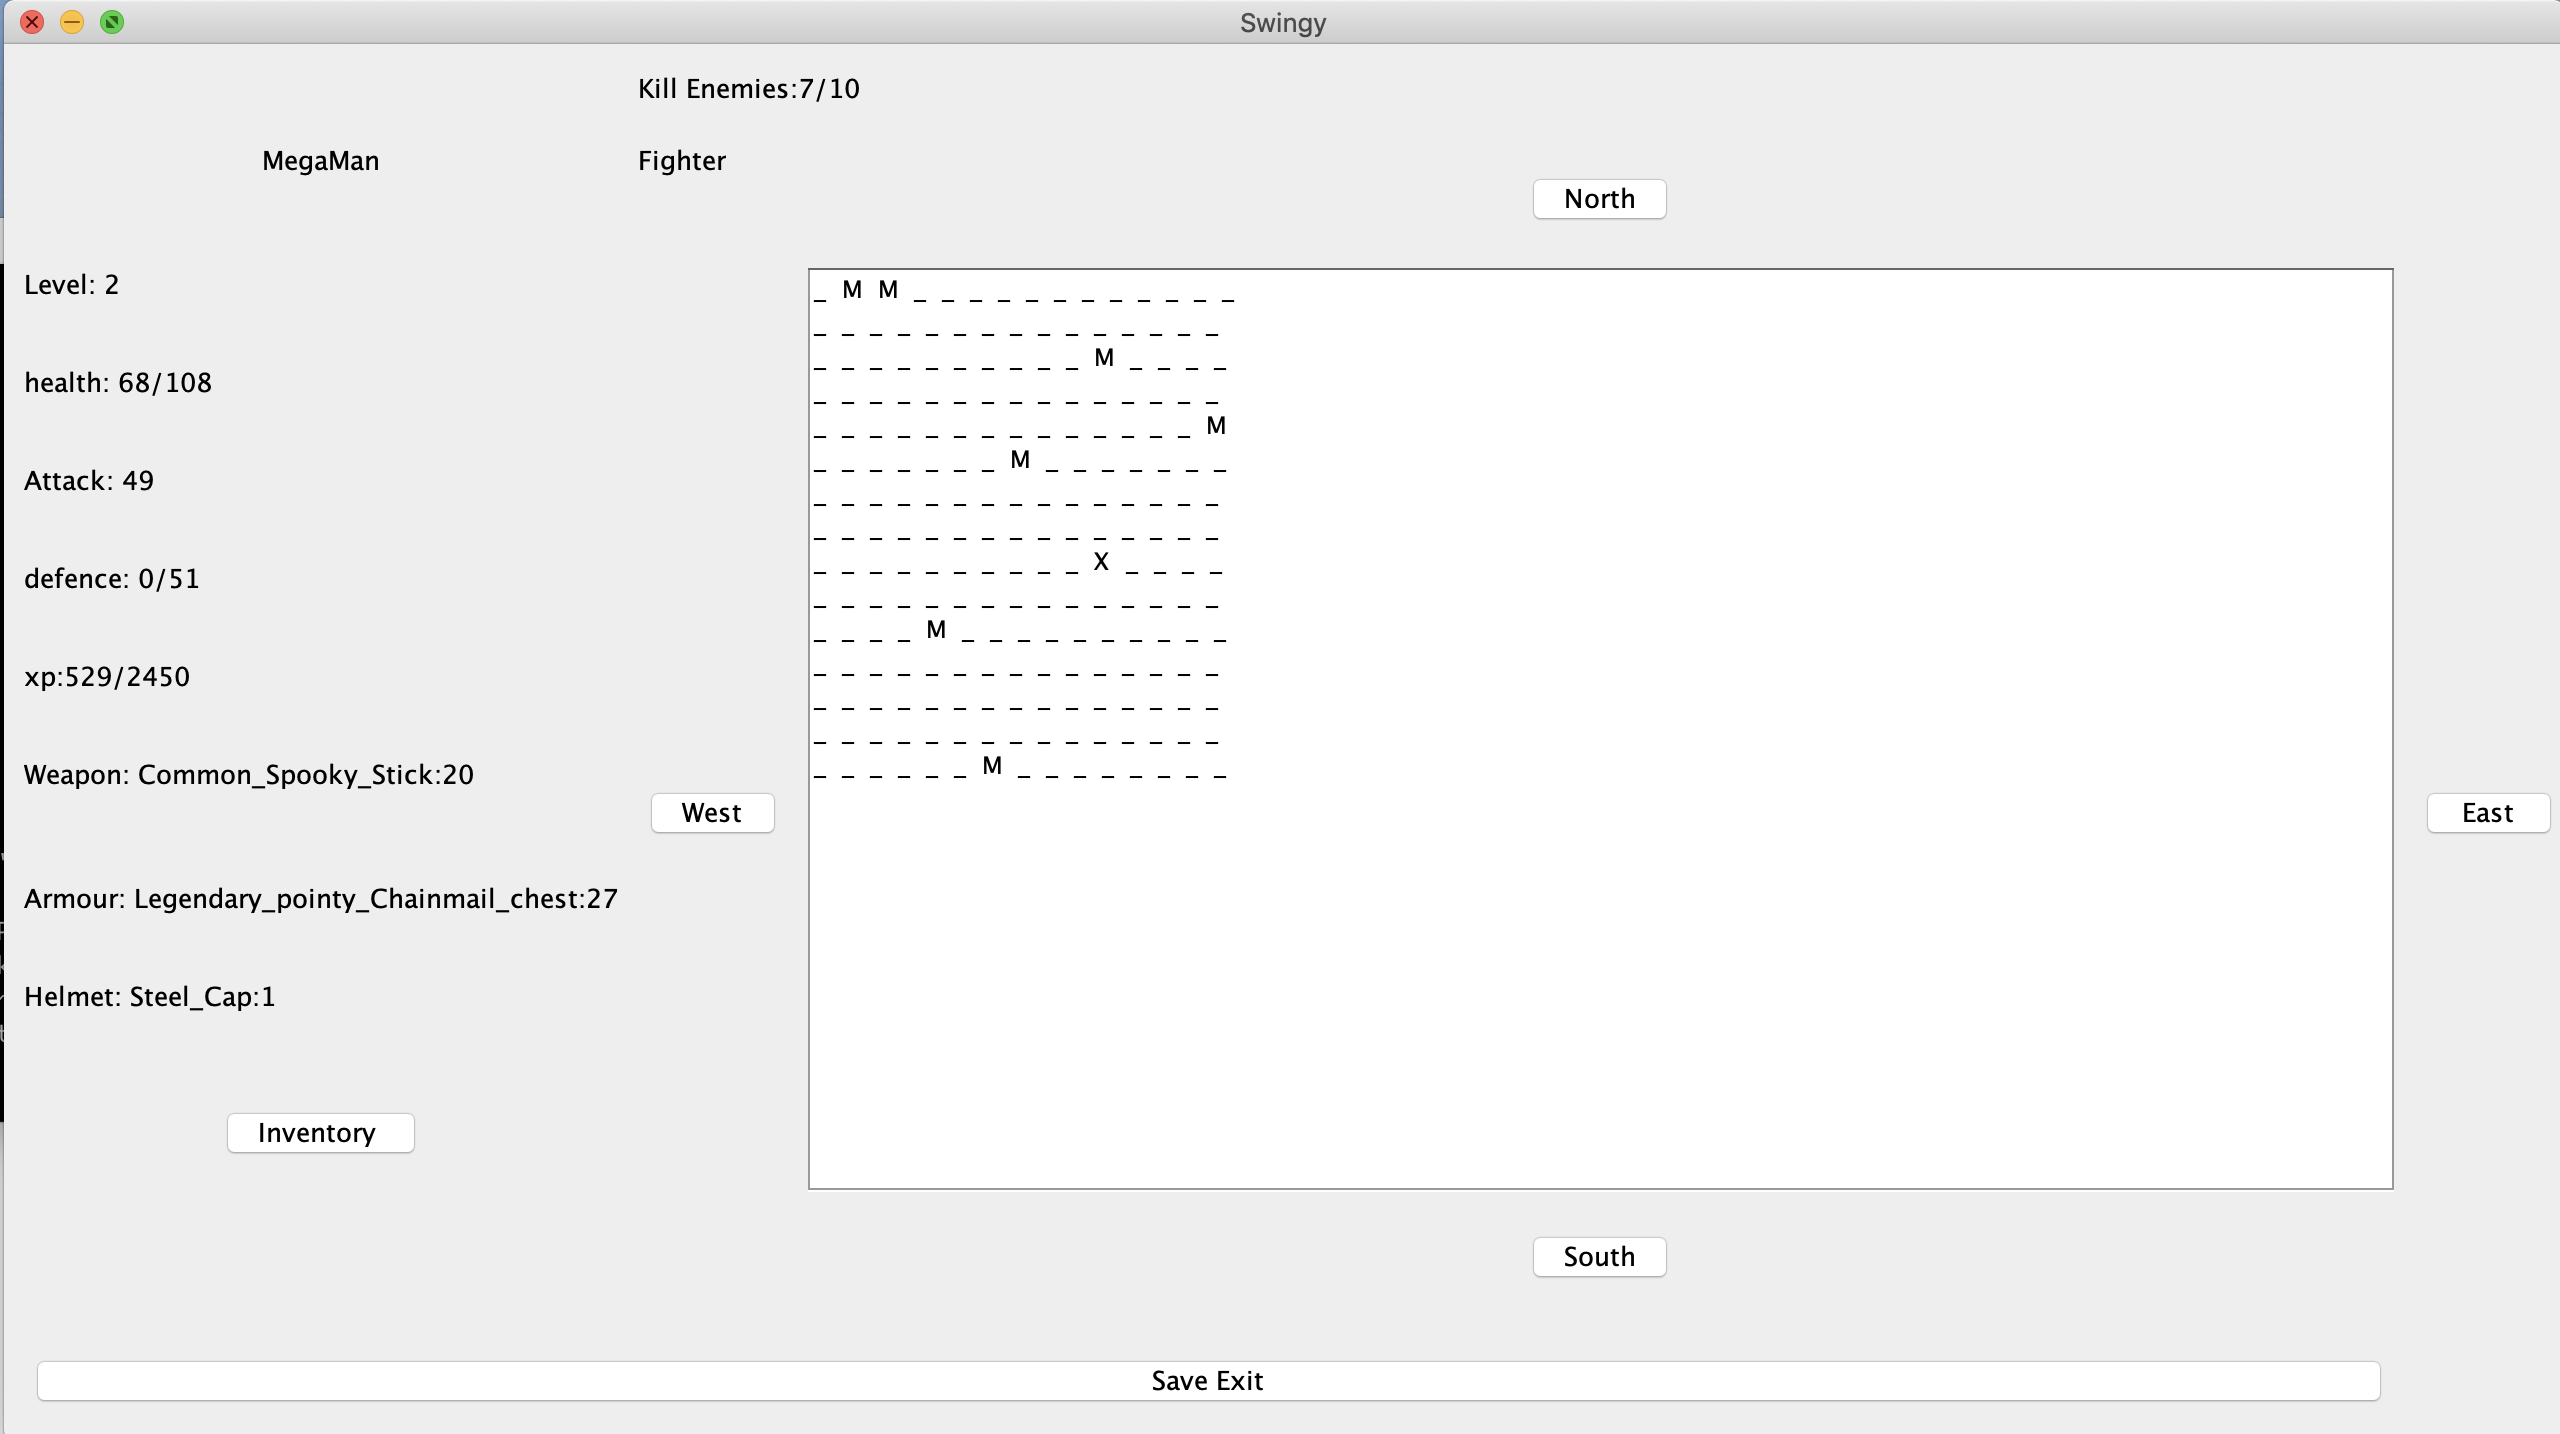Image resolution: width=2560 pixels, height=1434 pixels.
Task: Click the defence: 0/51 stat
Action: point(112,579)
